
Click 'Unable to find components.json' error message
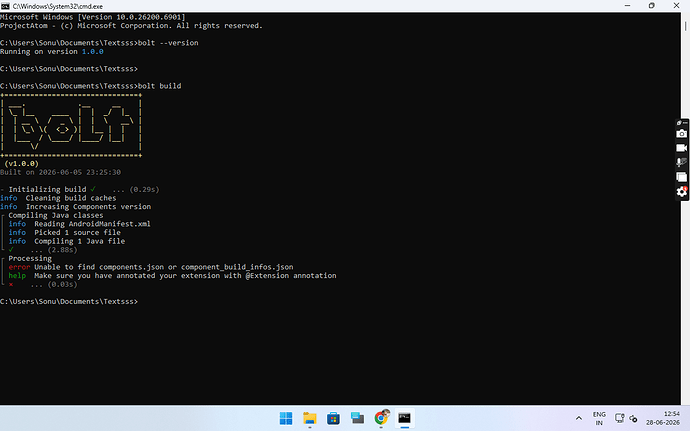(x=164, y=267)
